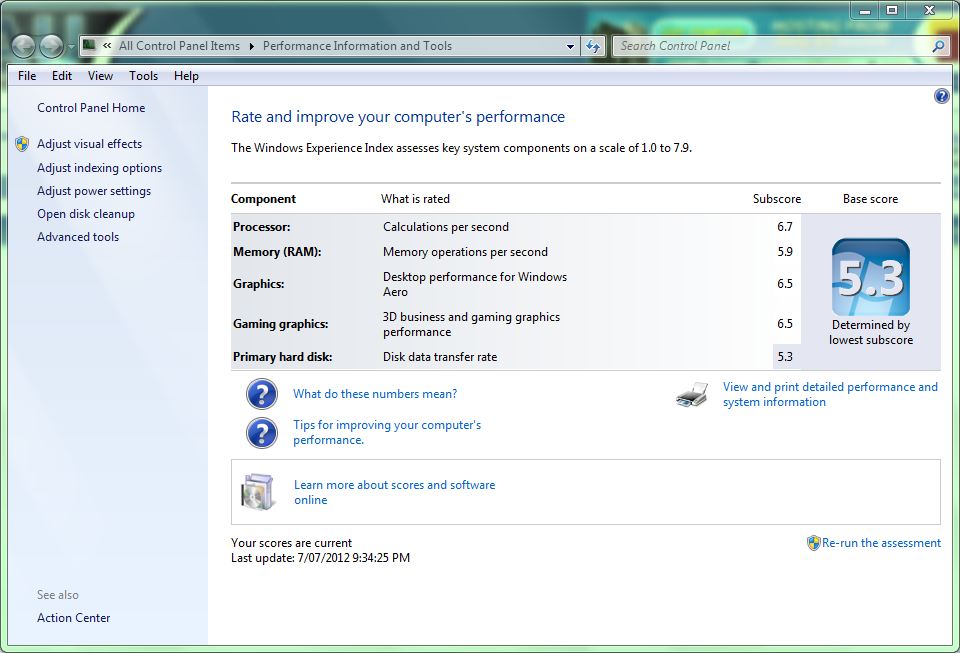The image size is (960, 653).
Task: View and print detailed performance information
Action: point(830,394)
